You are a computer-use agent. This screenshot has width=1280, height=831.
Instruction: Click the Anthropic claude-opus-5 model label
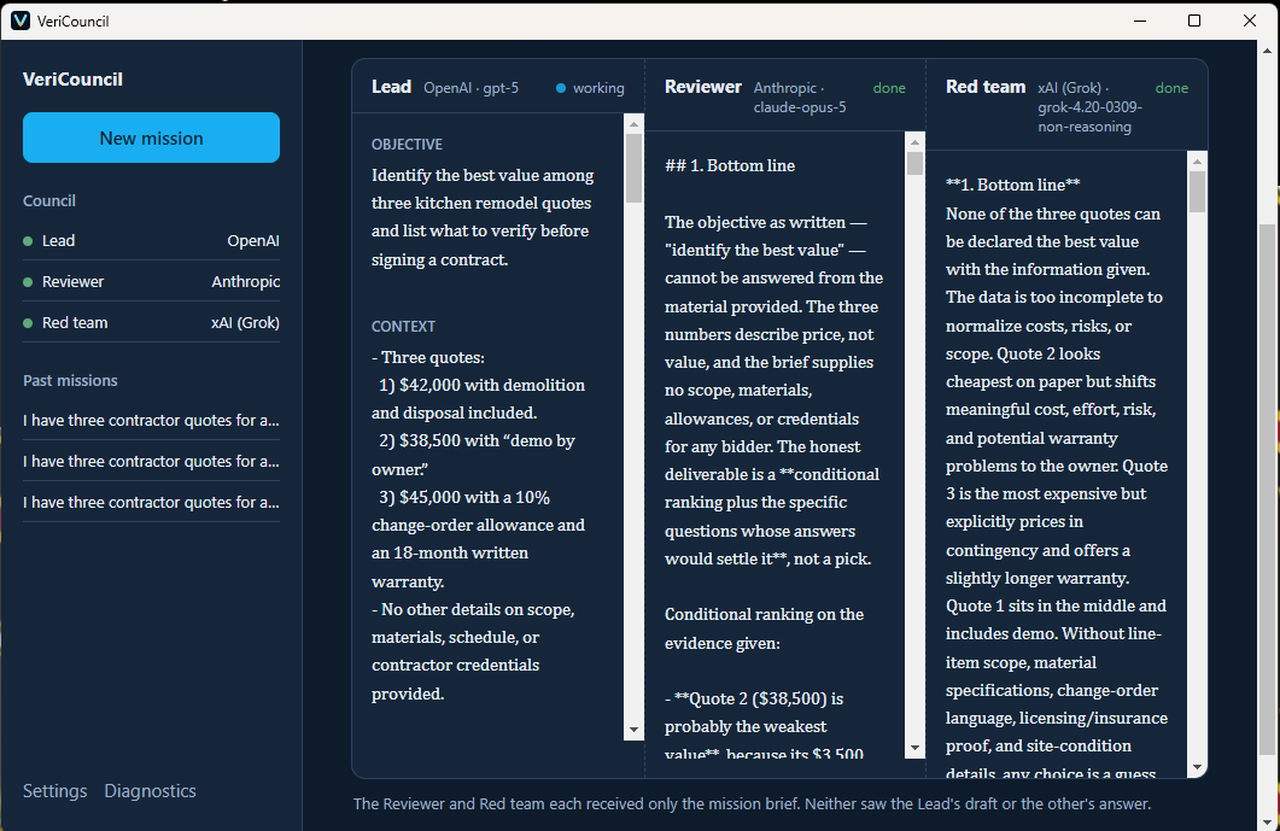click(x=800, y=97)
